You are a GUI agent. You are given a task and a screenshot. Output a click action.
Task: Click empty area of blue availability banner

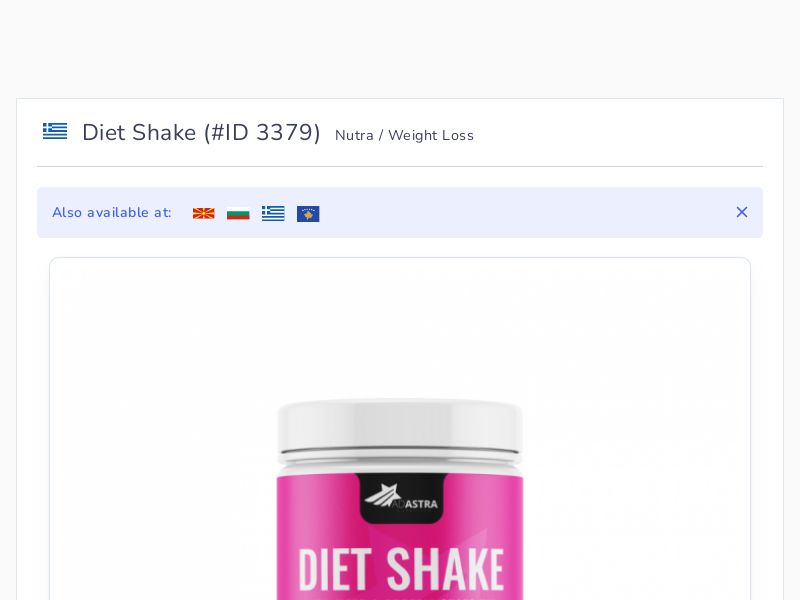526,212
